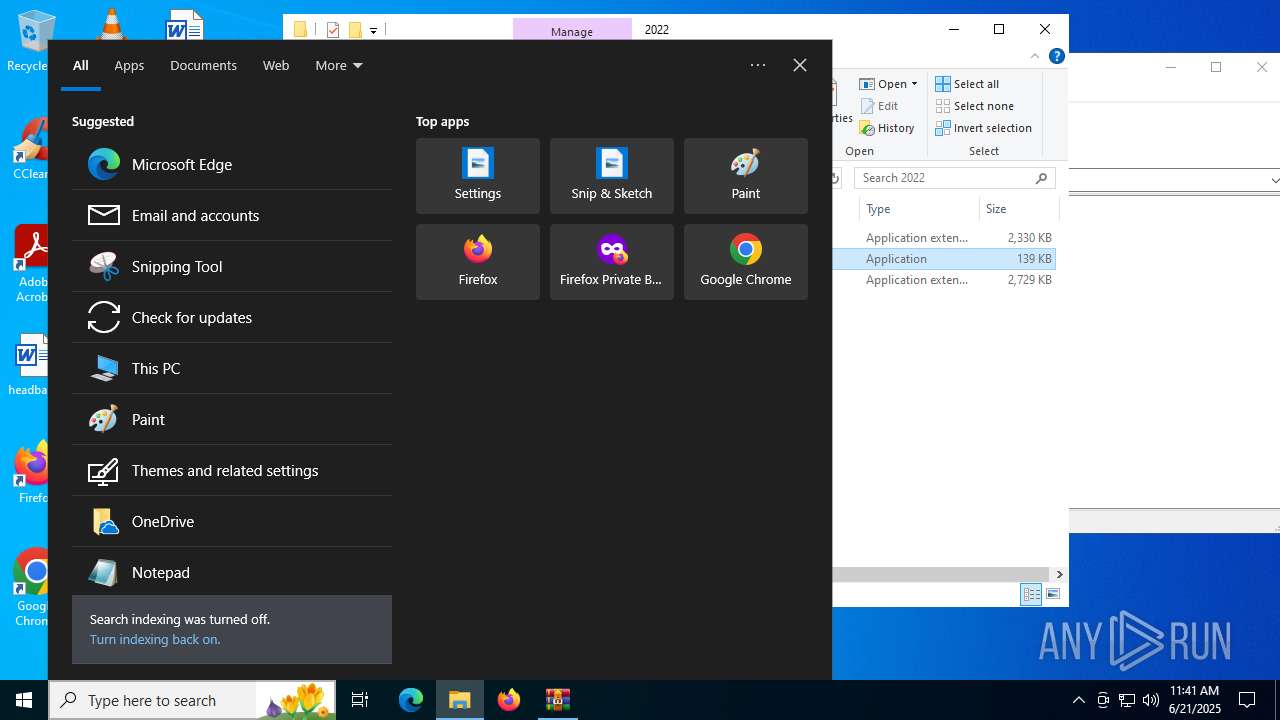Switch to File Explorer taskbar icon
This screenshot has height=720, width=1280.
460,700
